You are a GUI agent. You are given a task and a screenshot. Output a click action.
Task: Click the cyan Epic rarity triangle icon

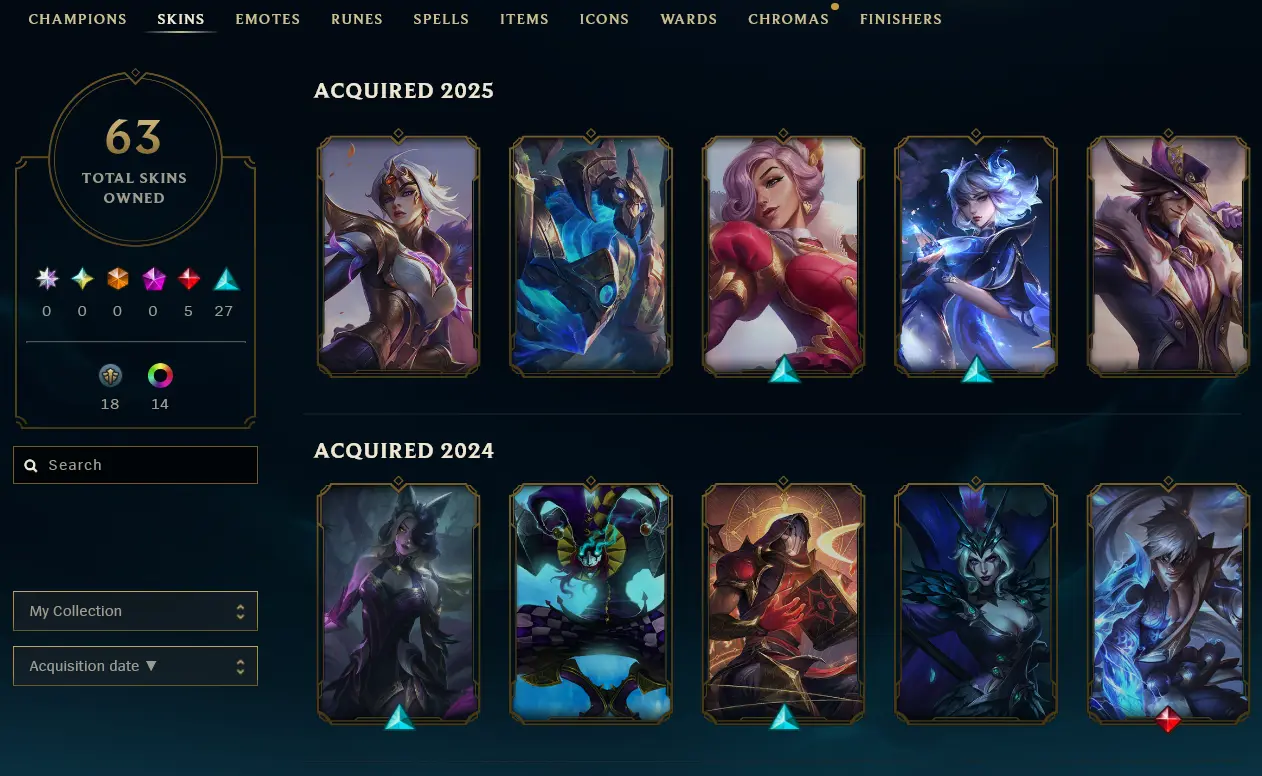(226, 279)
